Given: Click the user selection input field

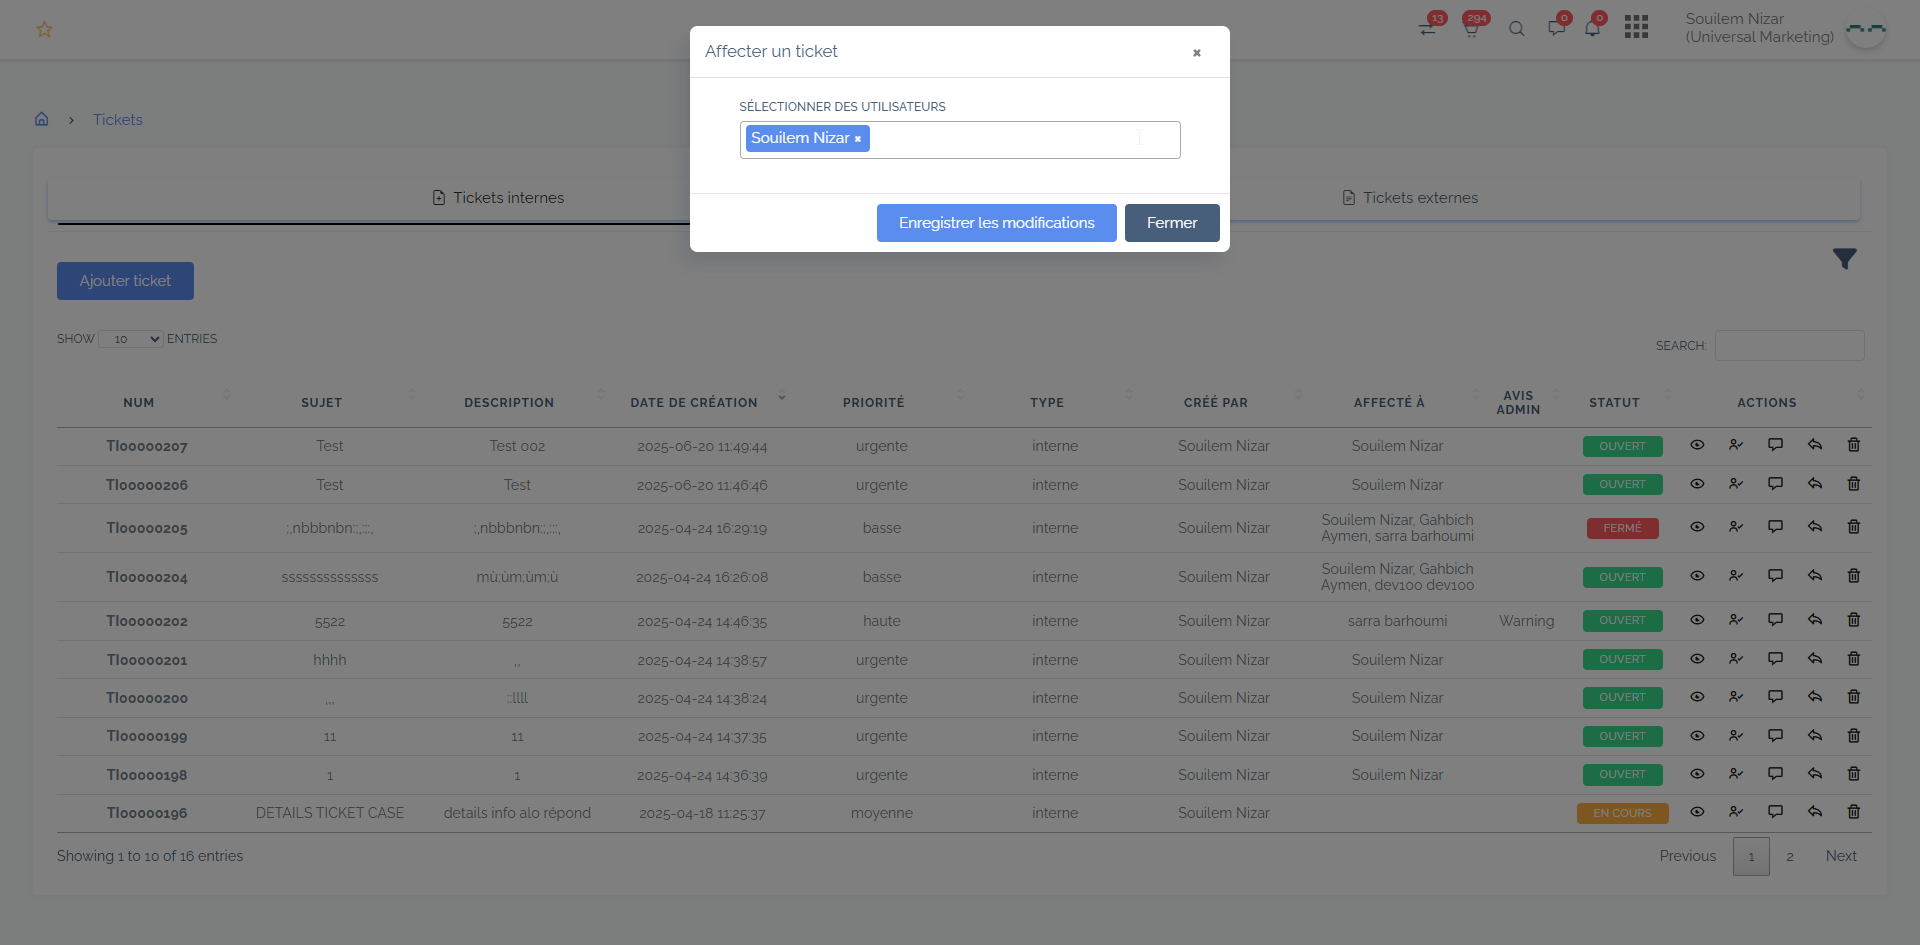Looking at the screenshot, I should pyautogui.click(x=1020, y=140).
